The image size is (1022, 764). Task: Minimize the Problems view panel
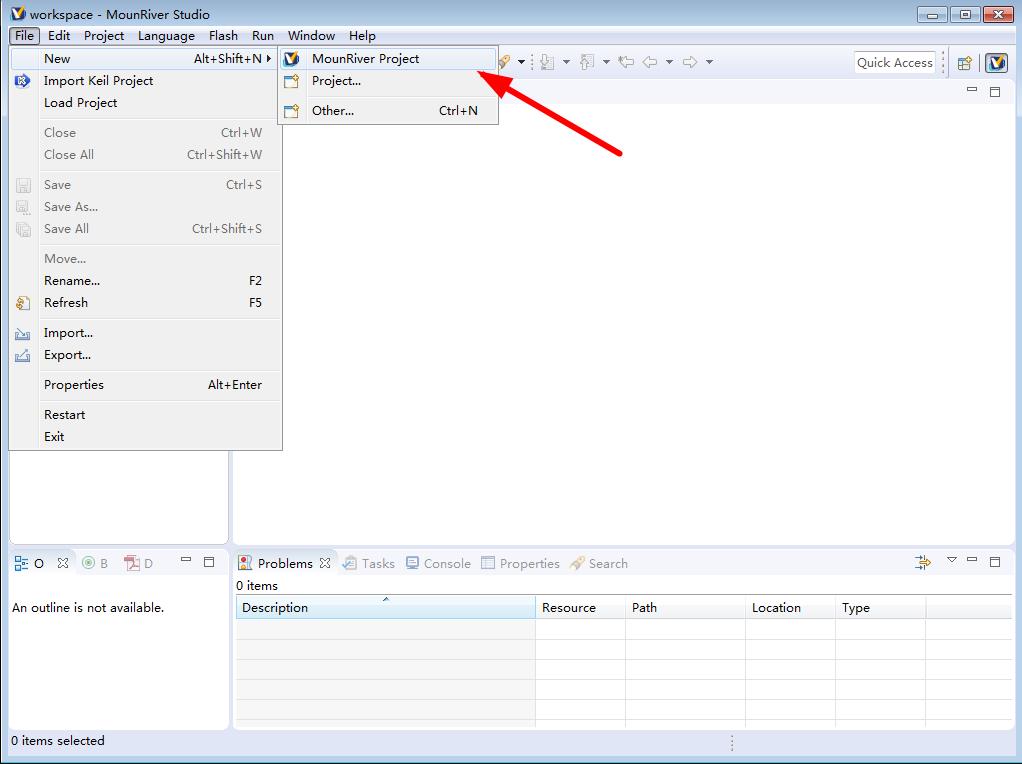point(972,559)
